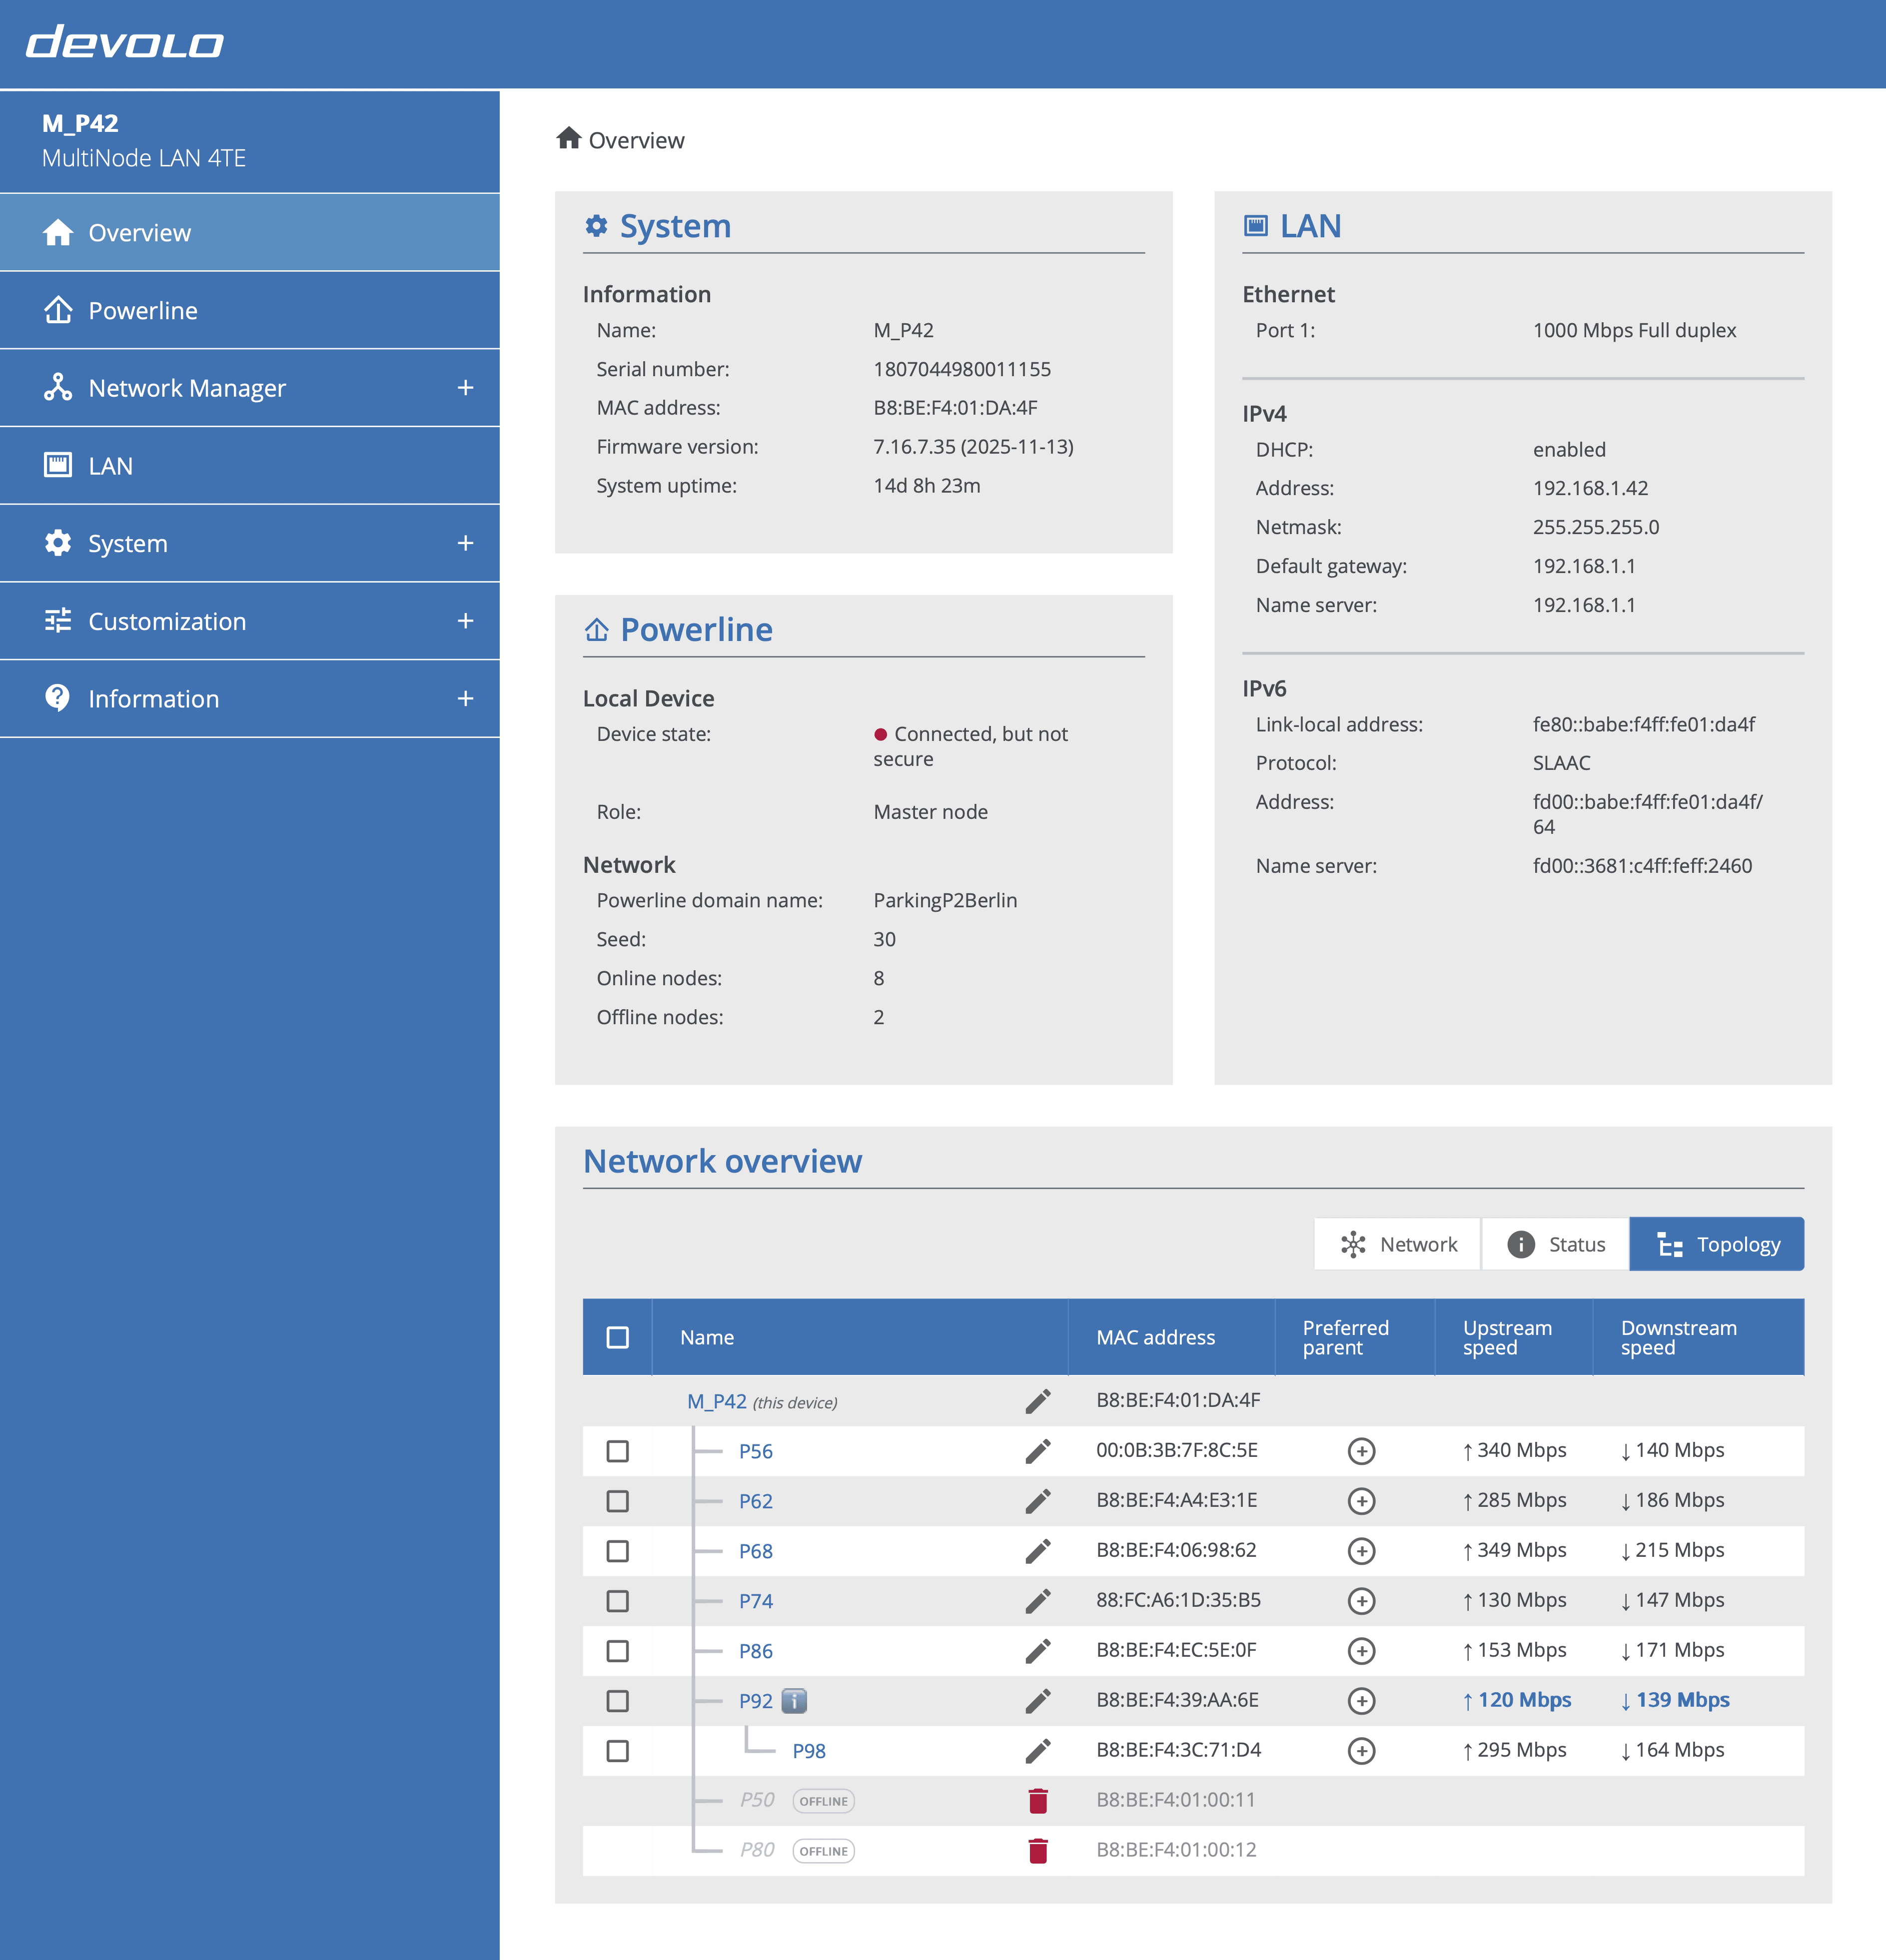Set preferred parent for P86
Image resolution: width=1886 pixels, height=1960 pixels.
1361,1651
